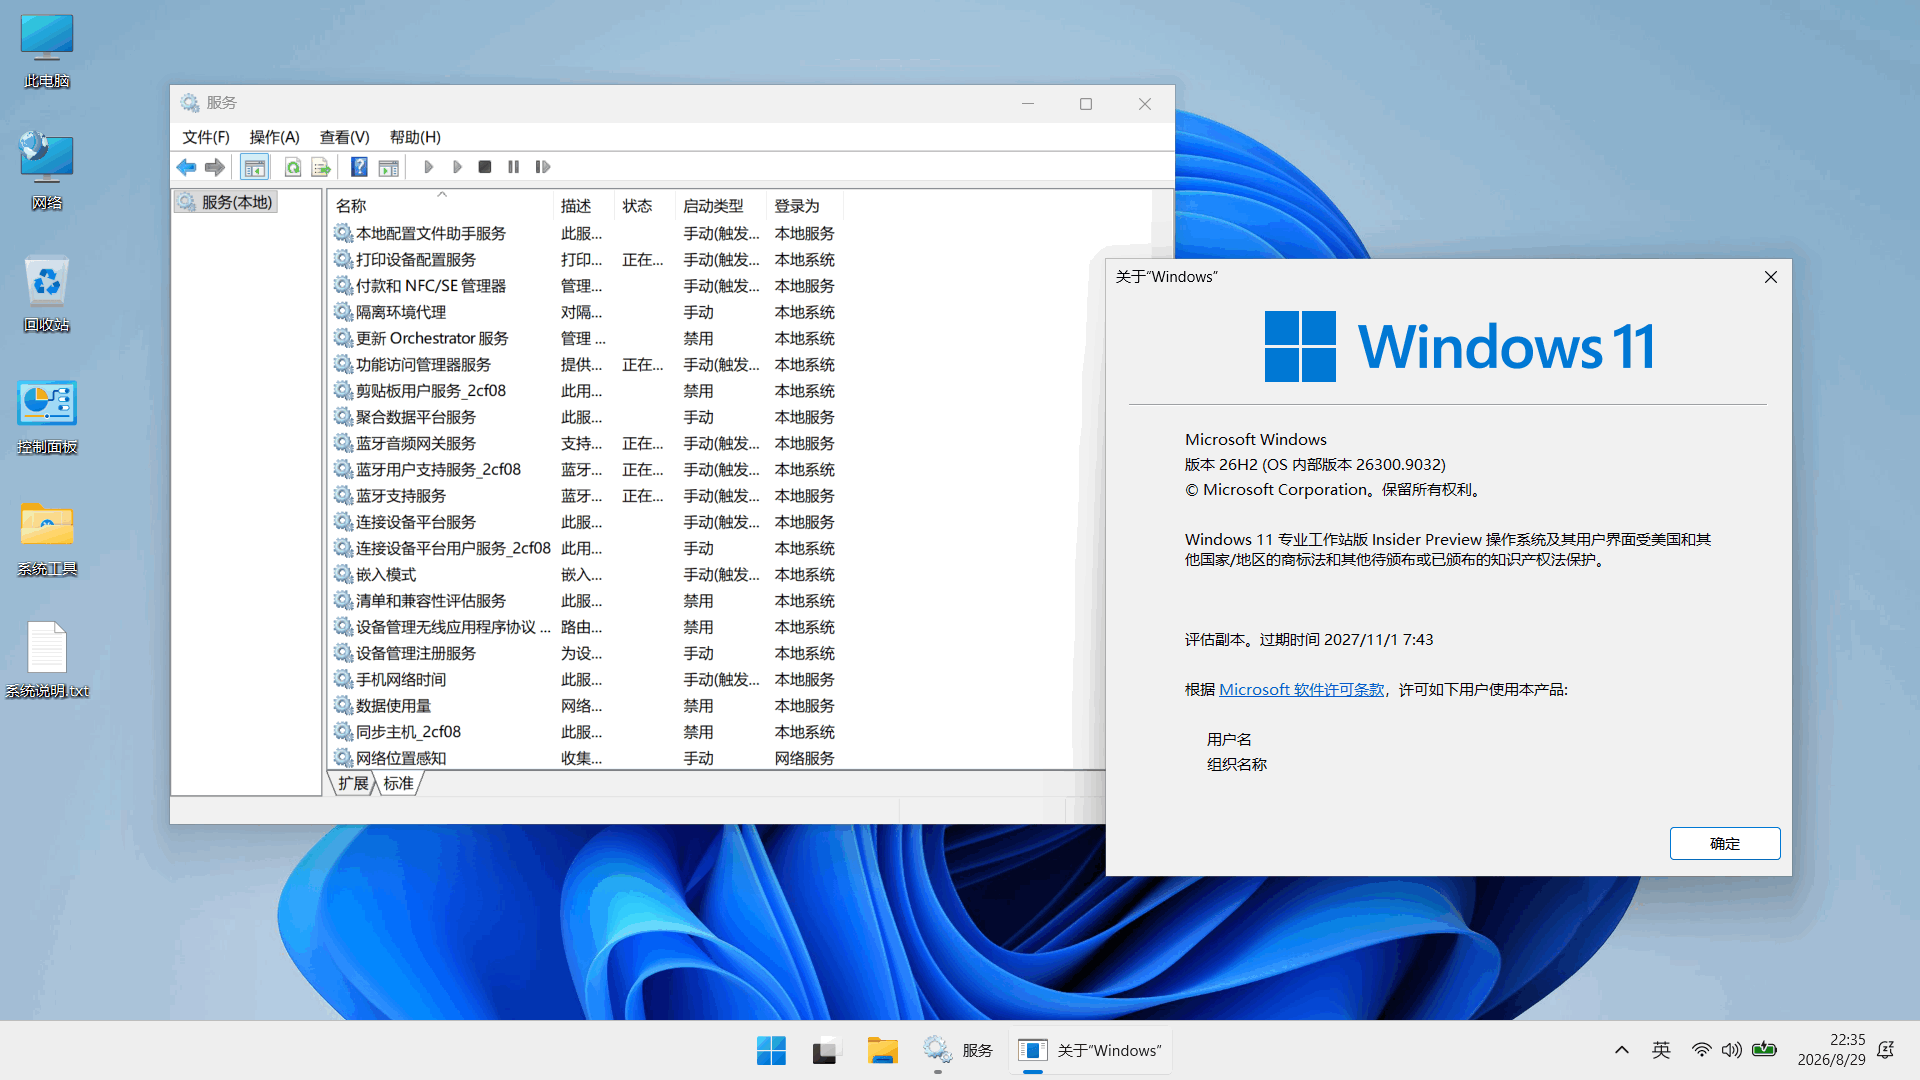This screenshot has width=1920, height=1080.
Task: Select the 更新 Orchestrator 服务 row
Action: [587, 338]
